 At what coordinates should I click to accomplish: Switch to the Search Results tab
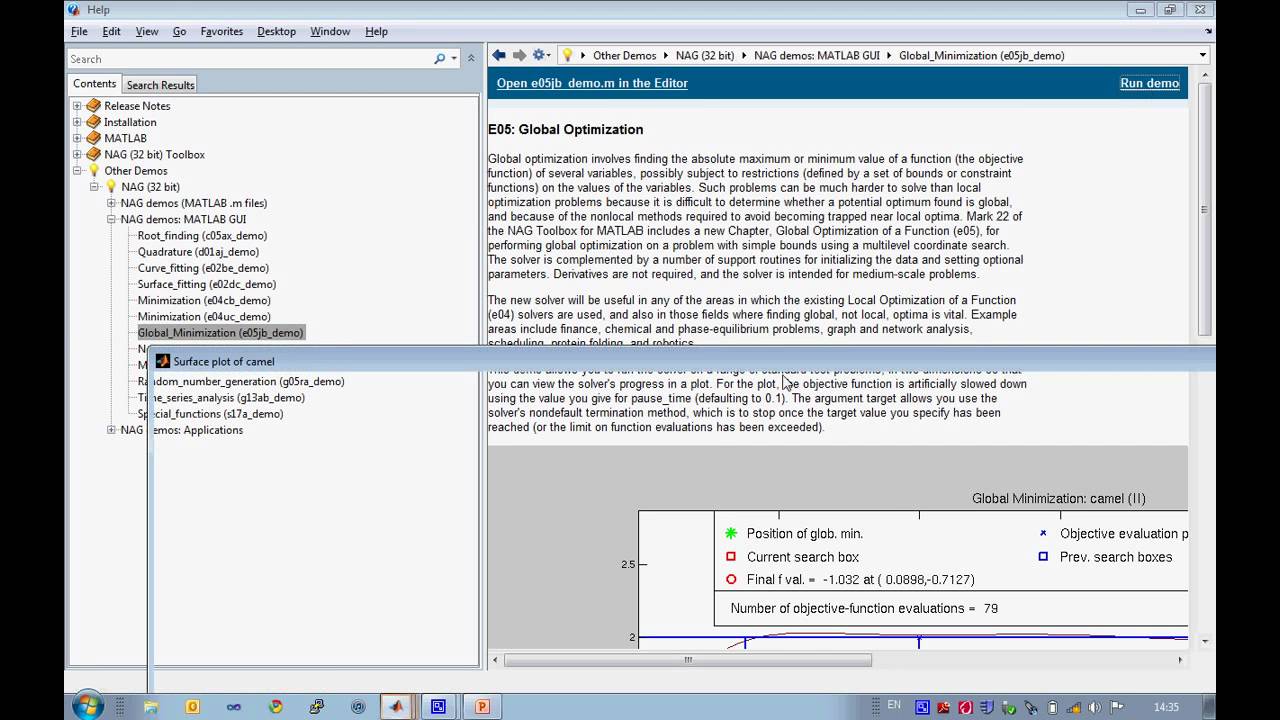(x=160, y=85)
